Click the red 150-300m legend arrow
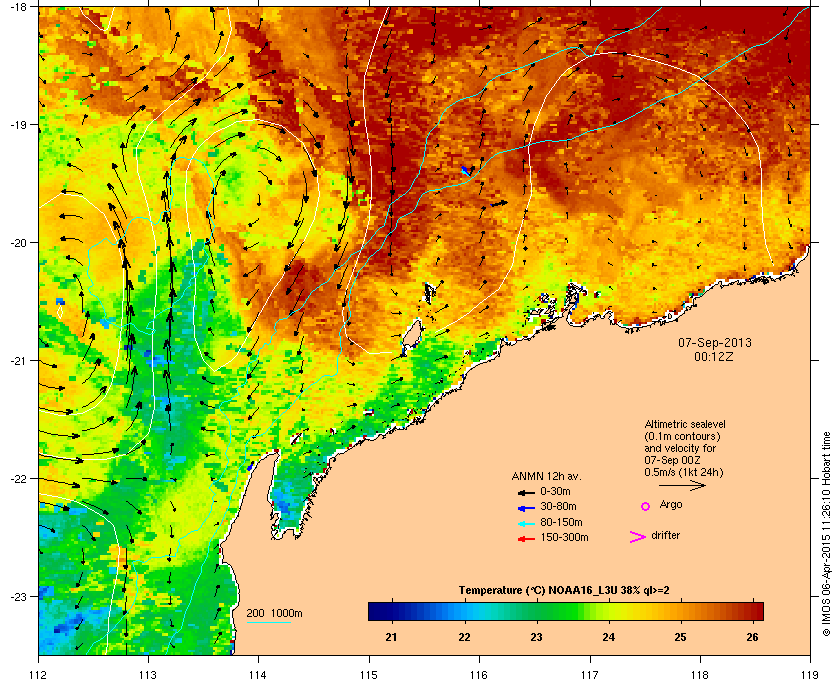The width and height of the screenshot is (840, 680). coord(526,539)
